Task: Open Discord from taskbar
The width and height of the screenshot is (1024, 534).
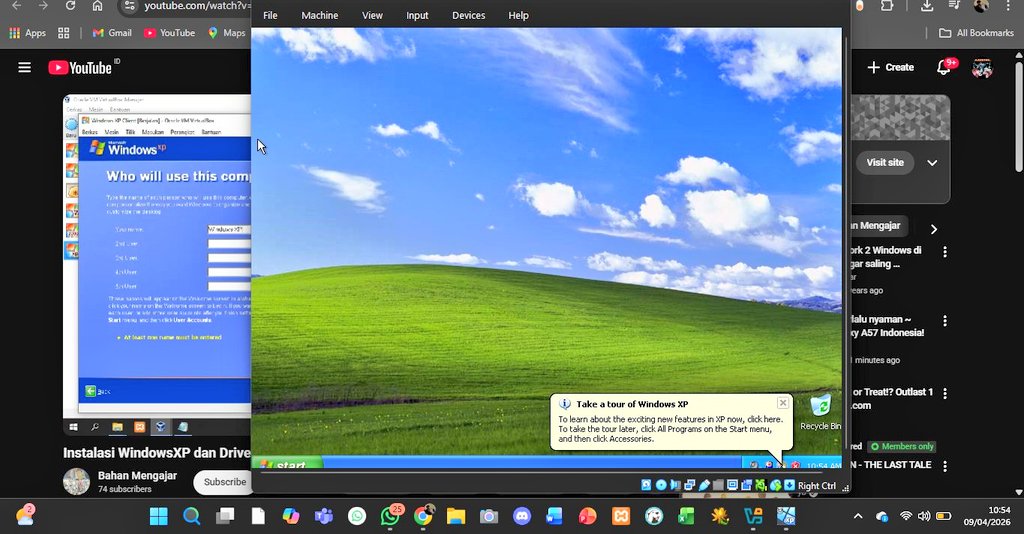Action: coord(522,516)
